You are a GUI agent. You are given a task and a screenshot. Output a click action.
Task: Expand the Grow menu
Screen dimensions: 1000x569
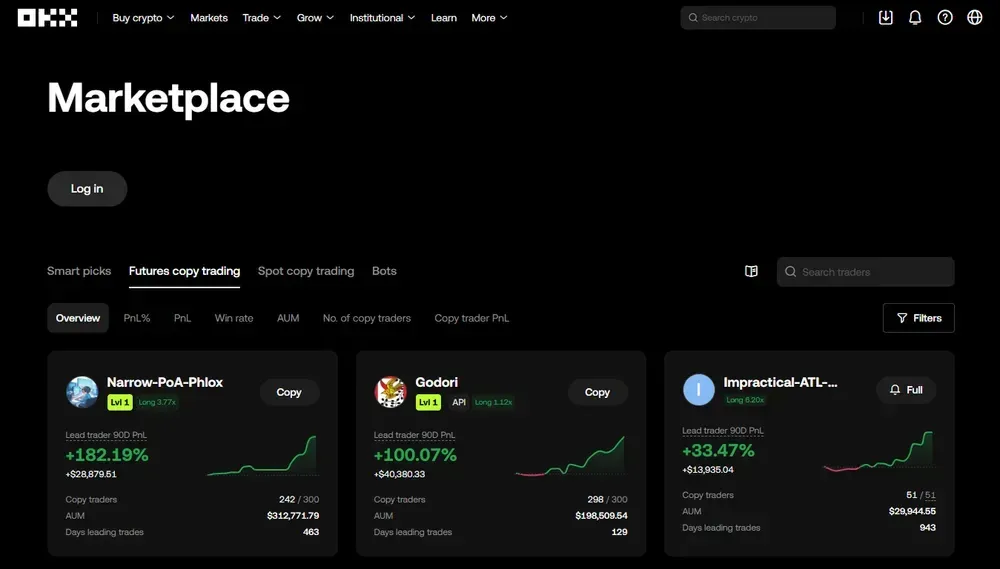[315, 18]
